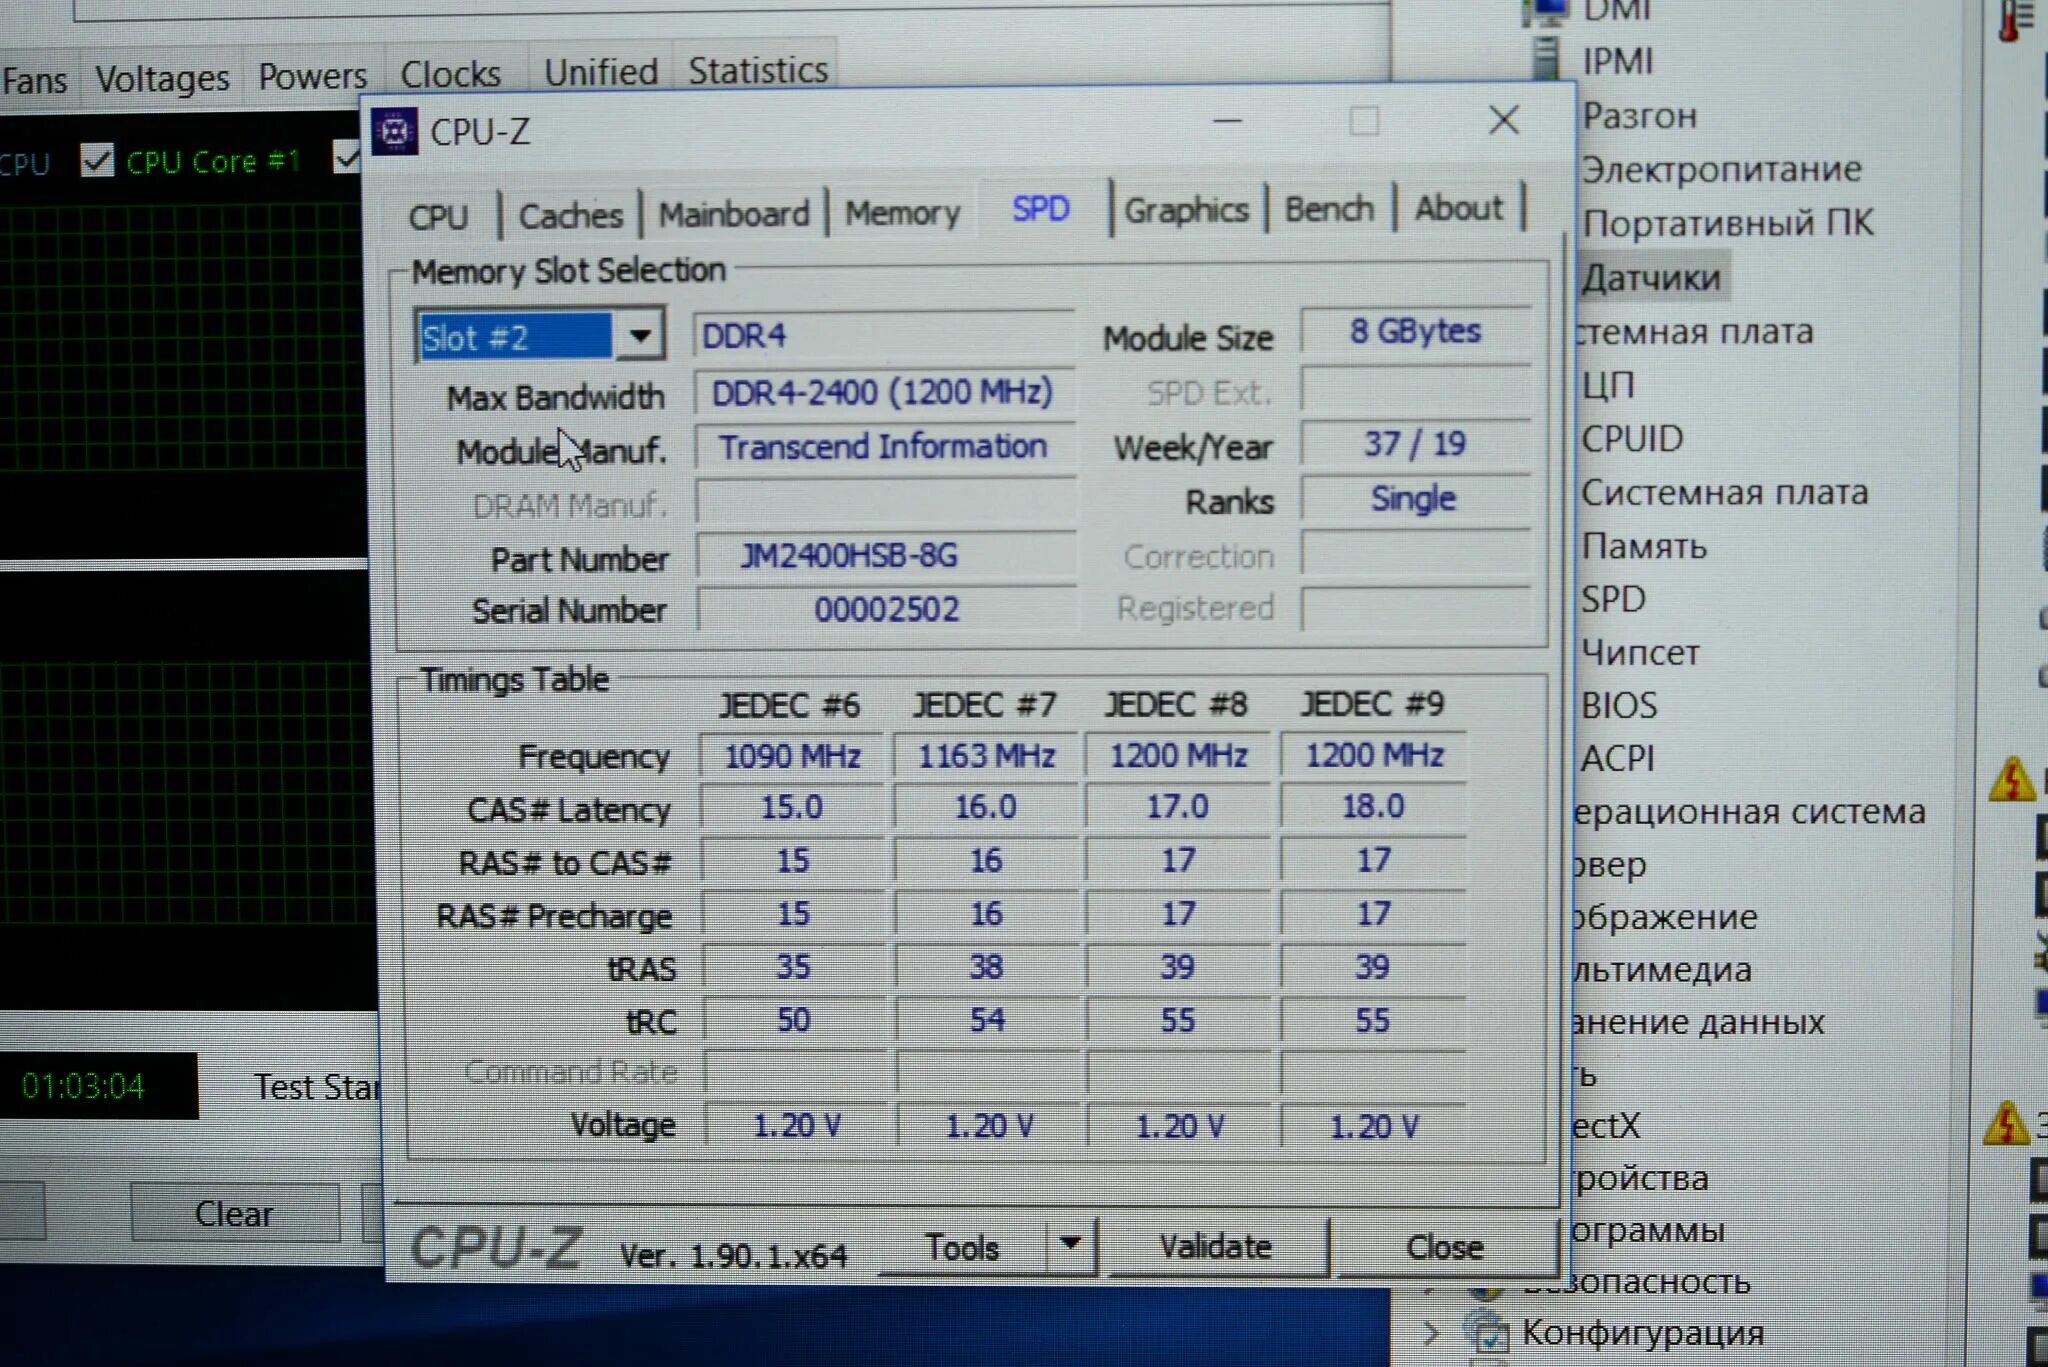
Task: Switch to Powers tab in background window
Action: [312, 76]
